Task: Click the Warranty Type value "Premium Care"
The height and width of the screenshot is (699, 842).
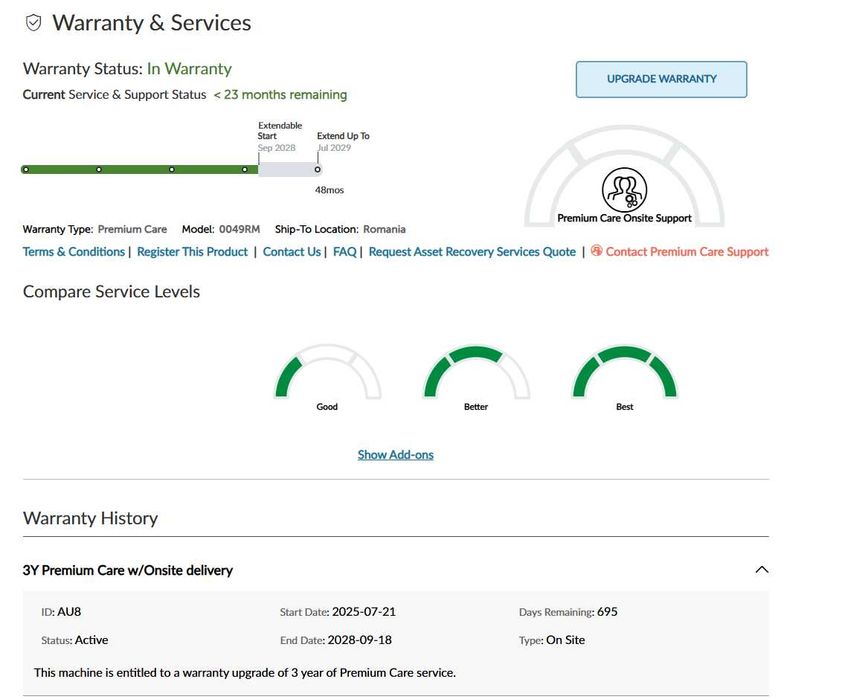Action: pos(132,229)
